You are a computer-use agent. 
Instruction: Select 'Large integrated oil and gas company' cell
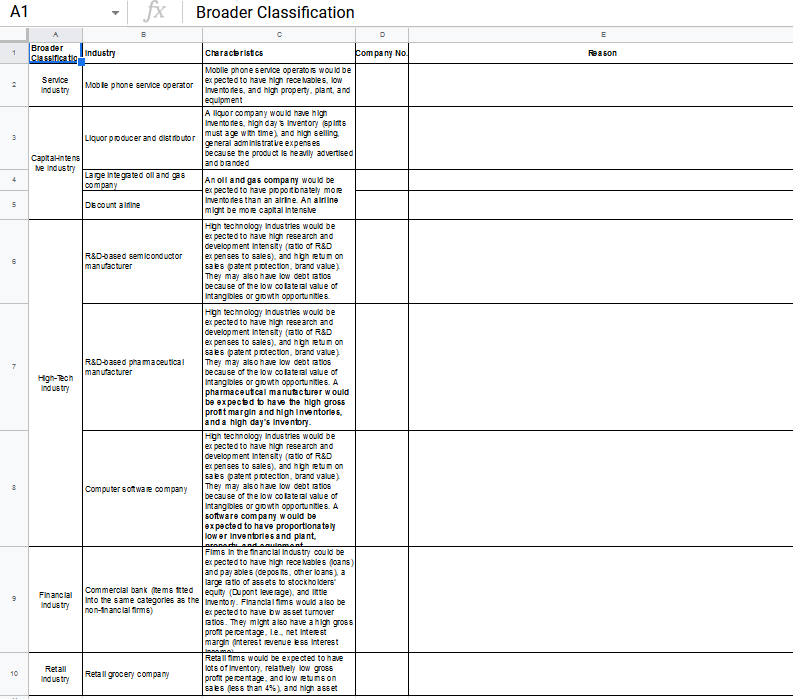pos(143,180)
